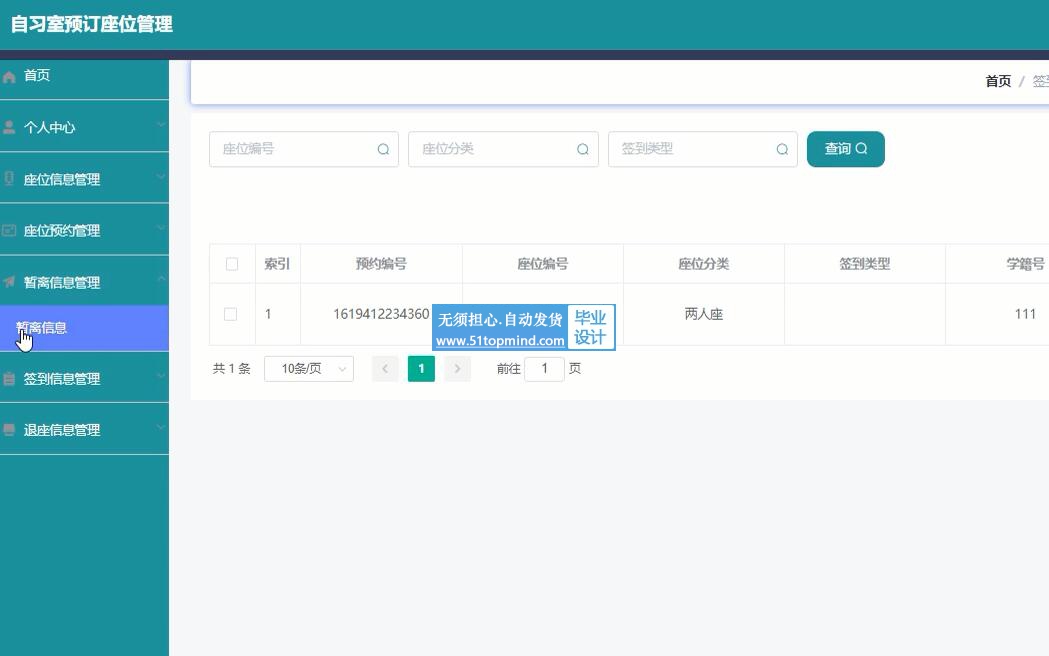Expand the 个人中心 menu chevron
This screenshot has height=656, width=1049.
[x=161, y=125]
